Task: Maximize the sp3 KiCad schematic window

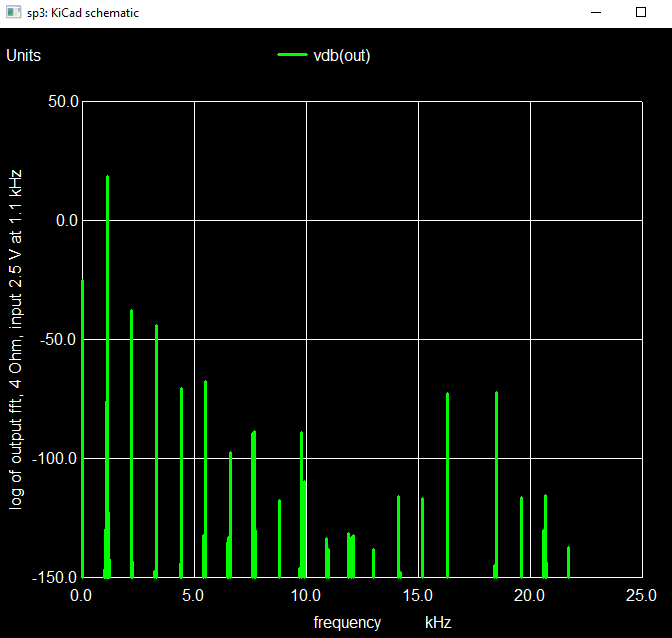Action: click(x=641, y=12)
